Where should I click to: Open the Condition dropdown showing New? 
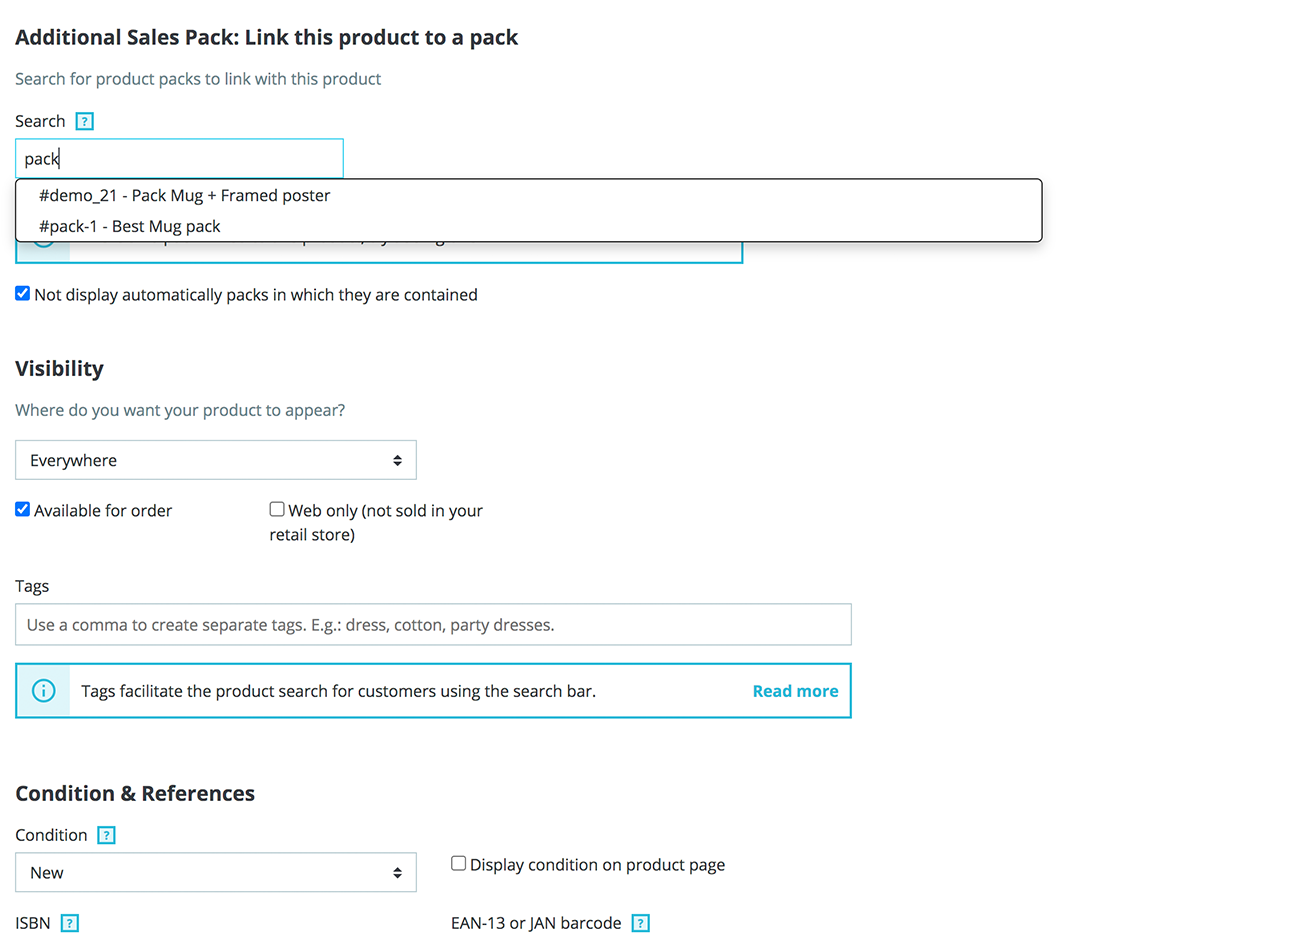216,873
